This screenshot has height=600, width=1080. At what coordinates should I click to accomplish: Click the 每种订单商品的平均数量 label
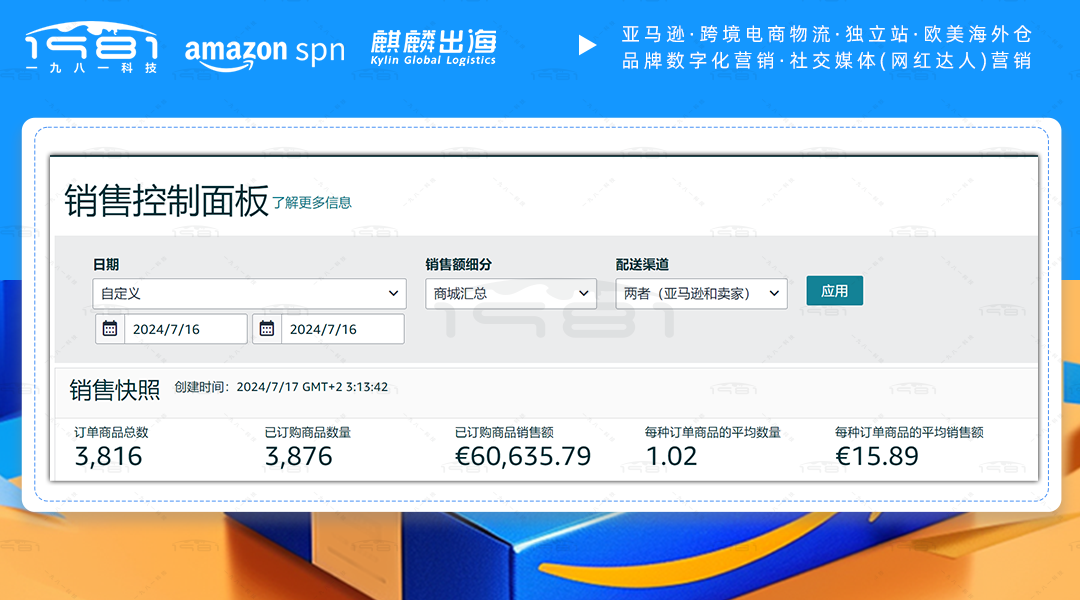pos(713,433)
